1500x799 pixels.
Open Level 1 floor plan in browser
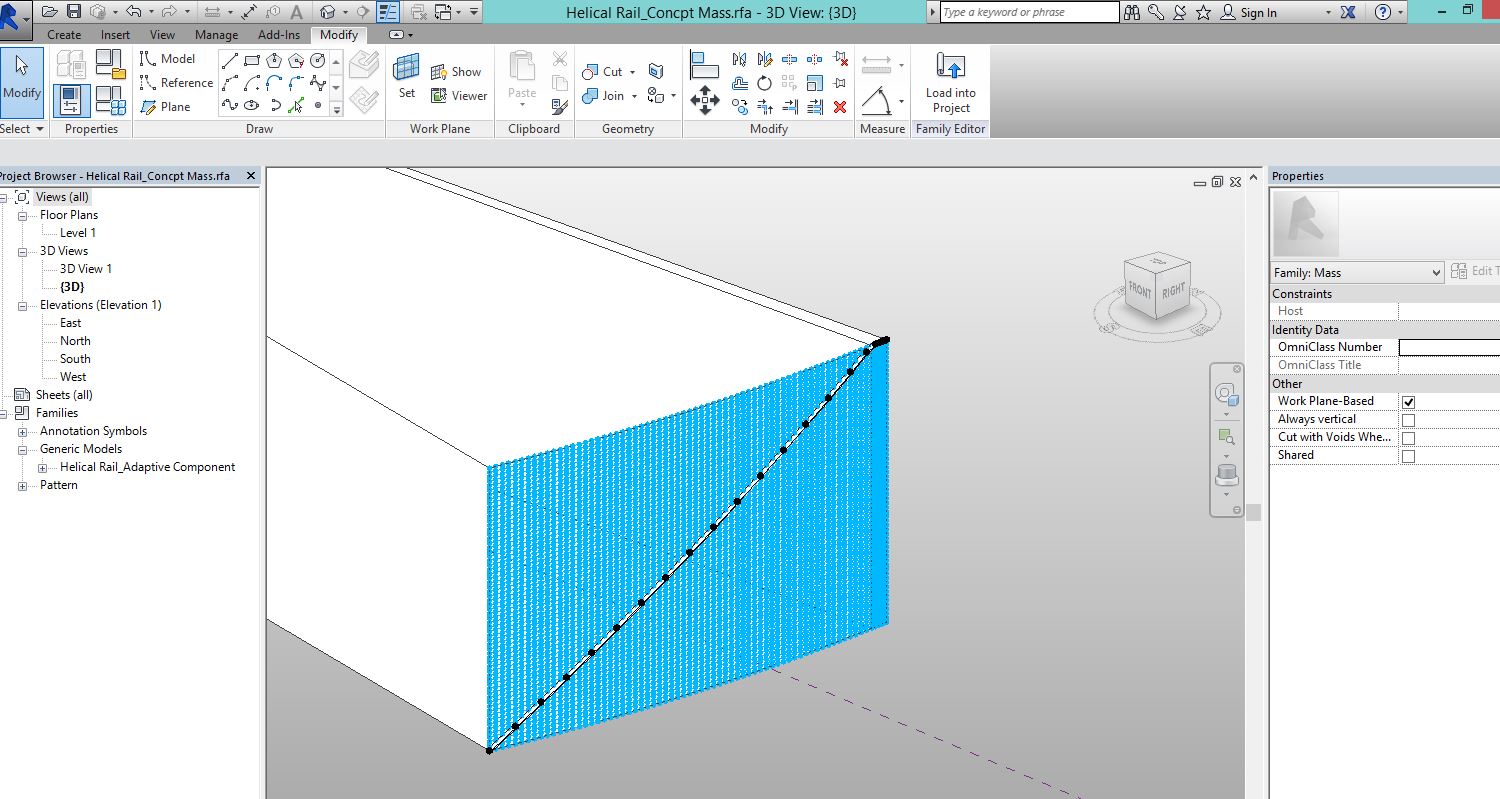78,233
